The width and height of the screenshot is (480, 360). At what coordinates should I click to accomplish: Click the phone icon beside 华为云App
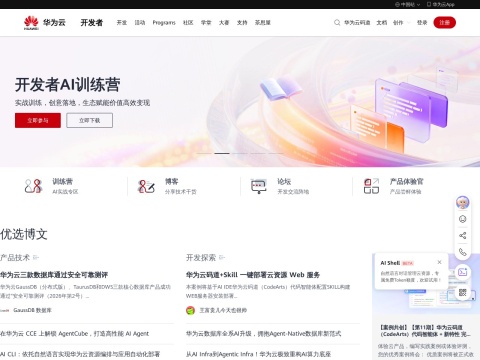[x=429, y=4]
